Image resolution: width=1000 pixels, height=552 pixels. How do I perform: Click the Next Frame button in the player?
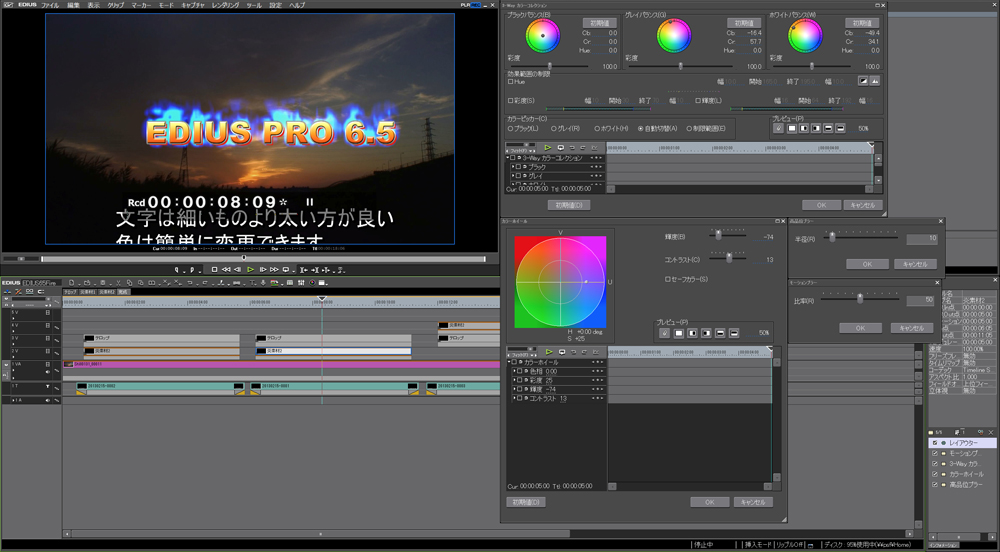click(263, 270)
